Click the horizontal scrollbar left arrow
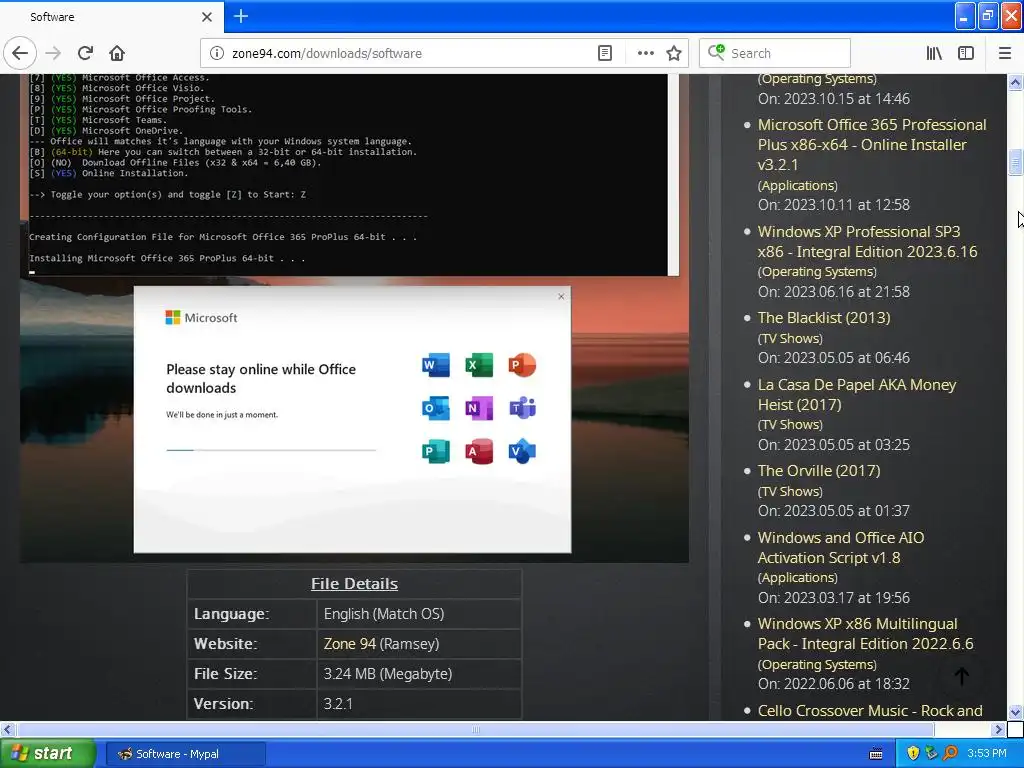1024x768 pixels. [7, 729]
